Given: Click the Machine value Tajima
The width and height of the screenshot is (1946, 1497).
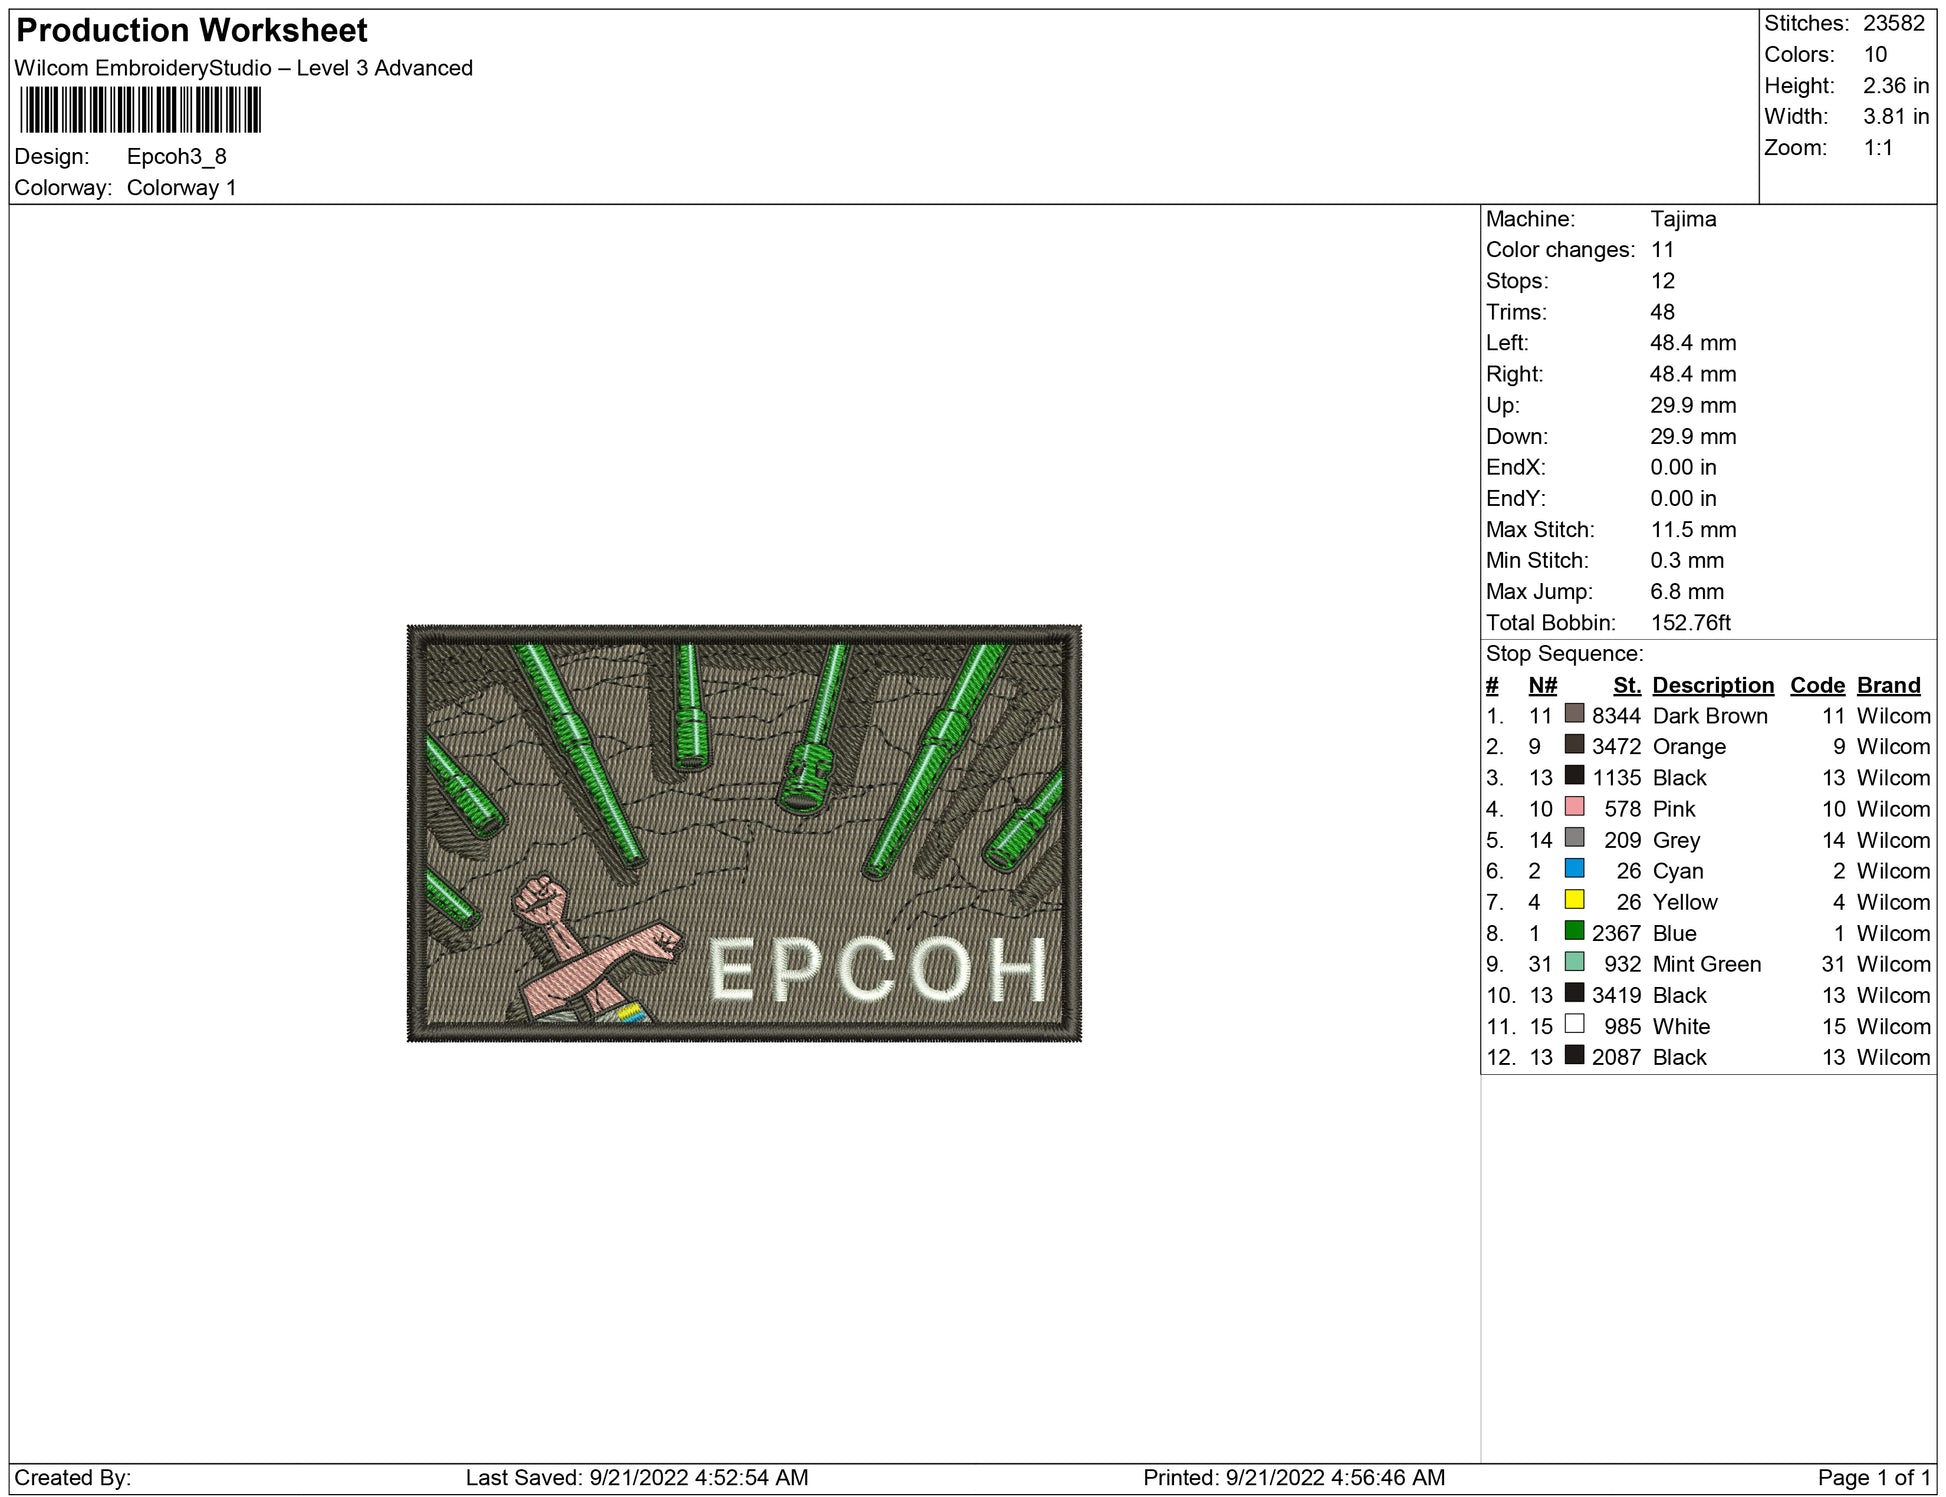Looking at the screenshot, I should coord(1683,219).
